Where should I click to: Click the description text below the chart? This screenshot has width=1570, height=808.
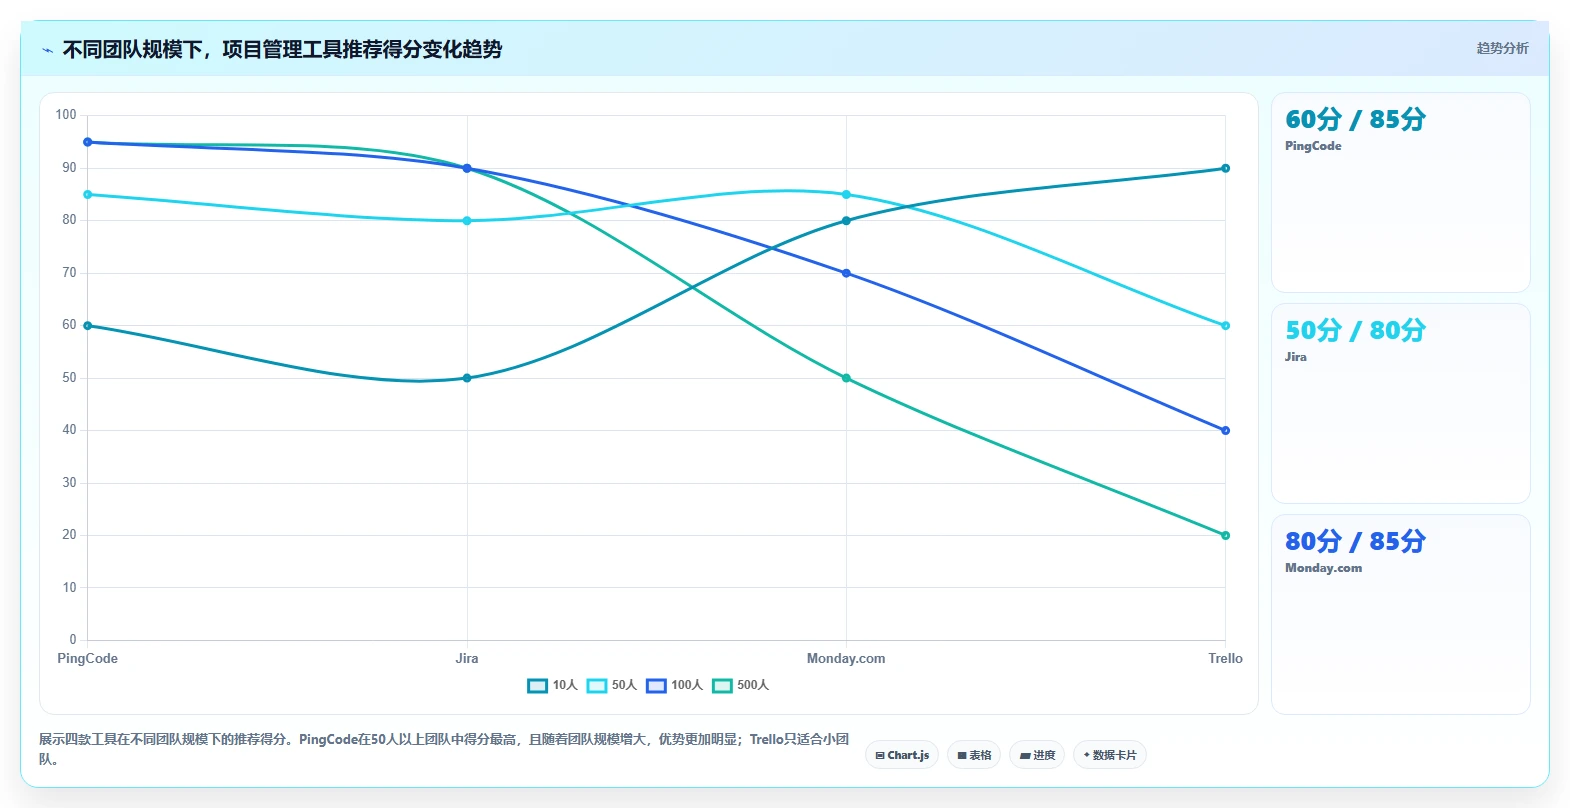(x=444, y=749)
